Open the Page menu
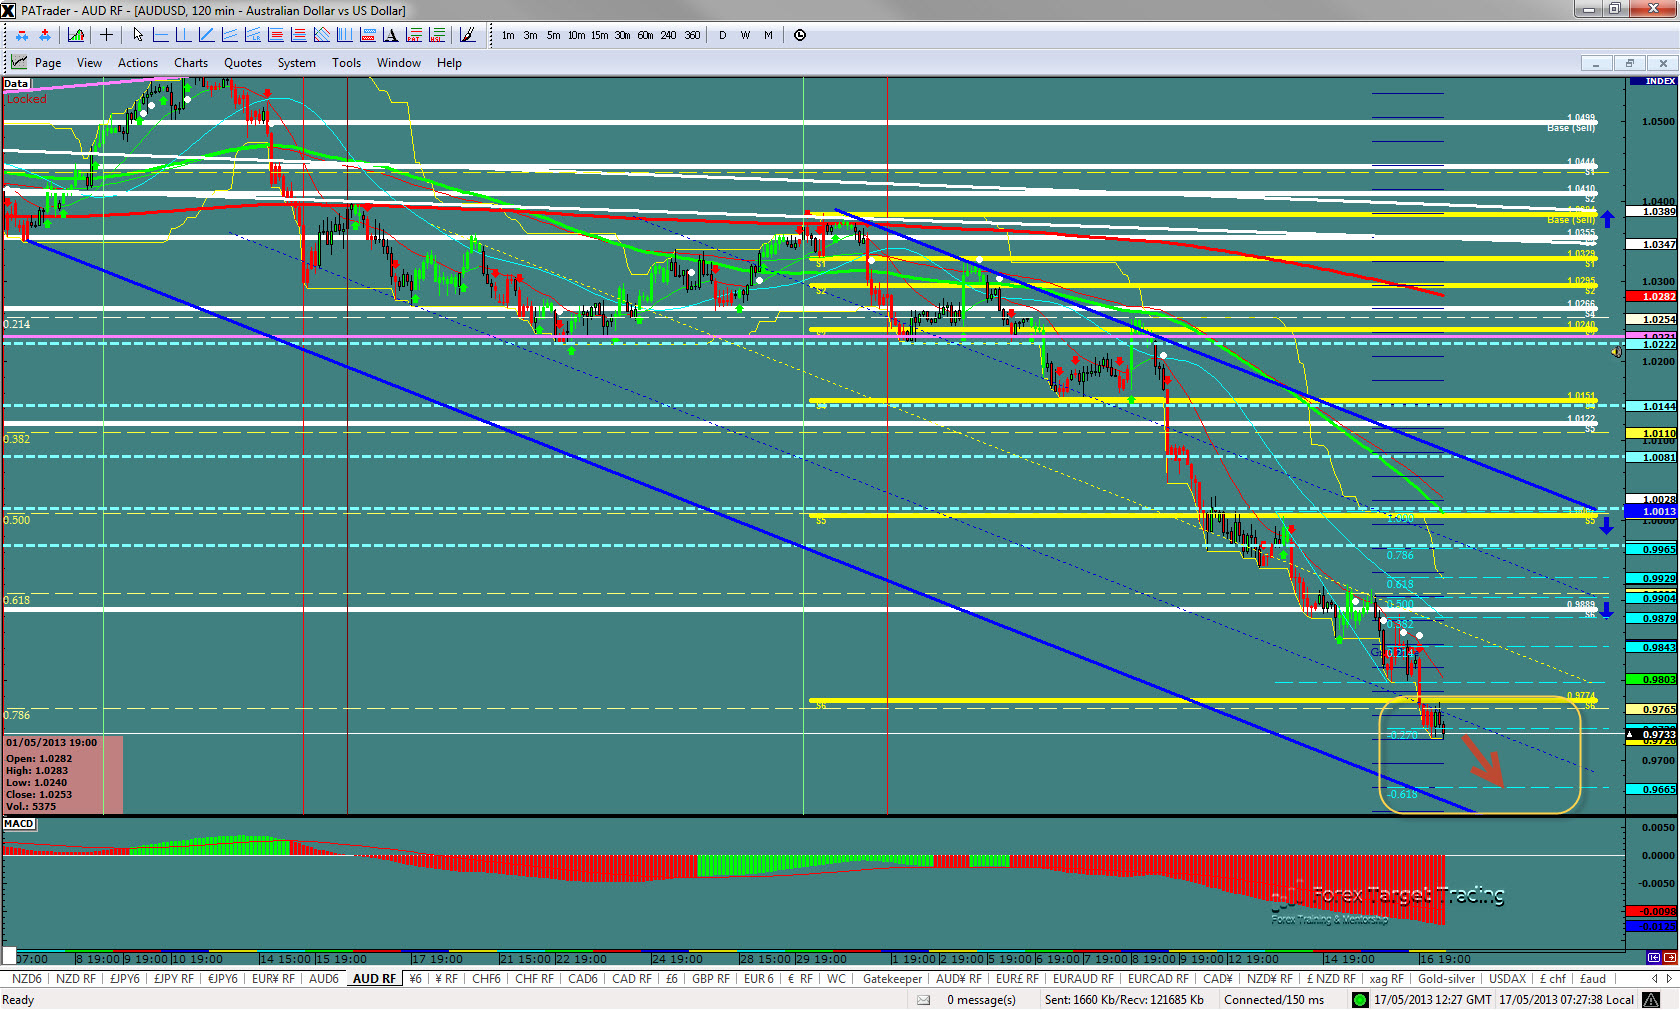Screen dimensions: 1680x1010 pyautogui.click(x=48, y=62)
